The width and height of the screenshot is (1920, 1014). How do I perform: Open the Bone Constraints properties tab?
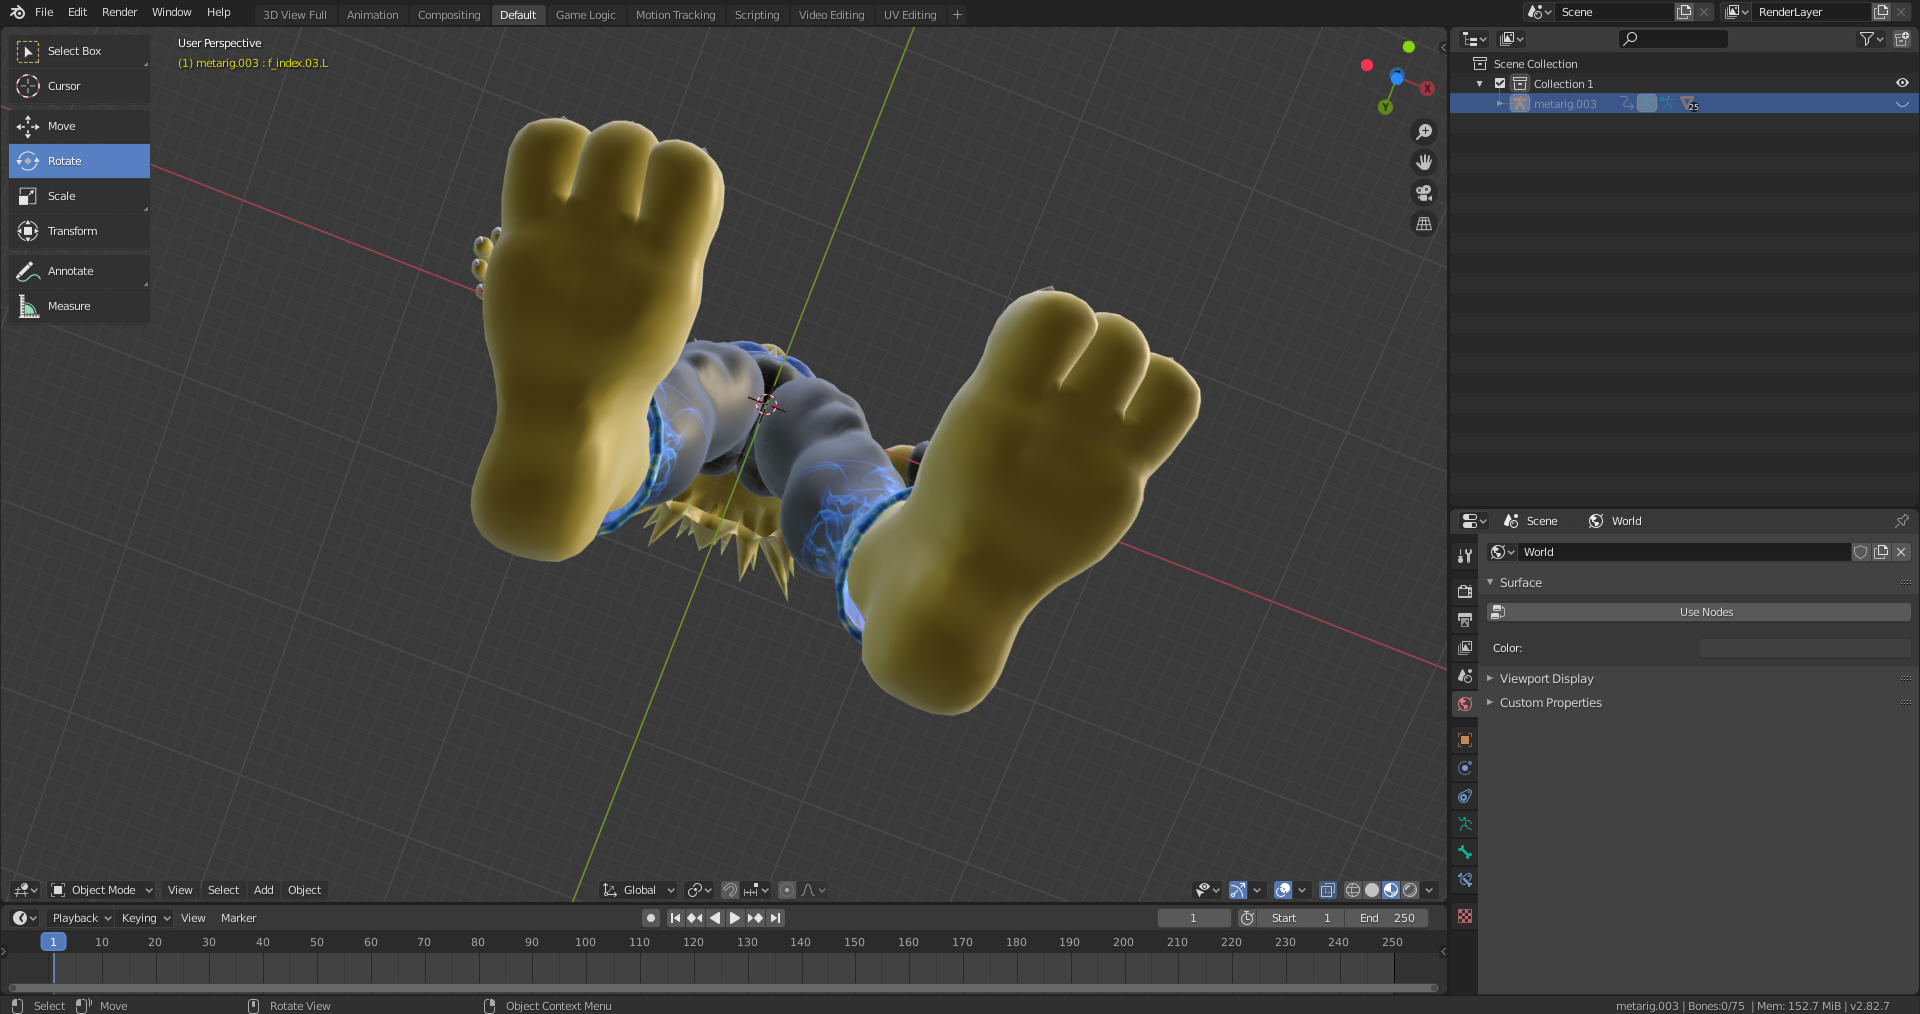[1465, 880]
